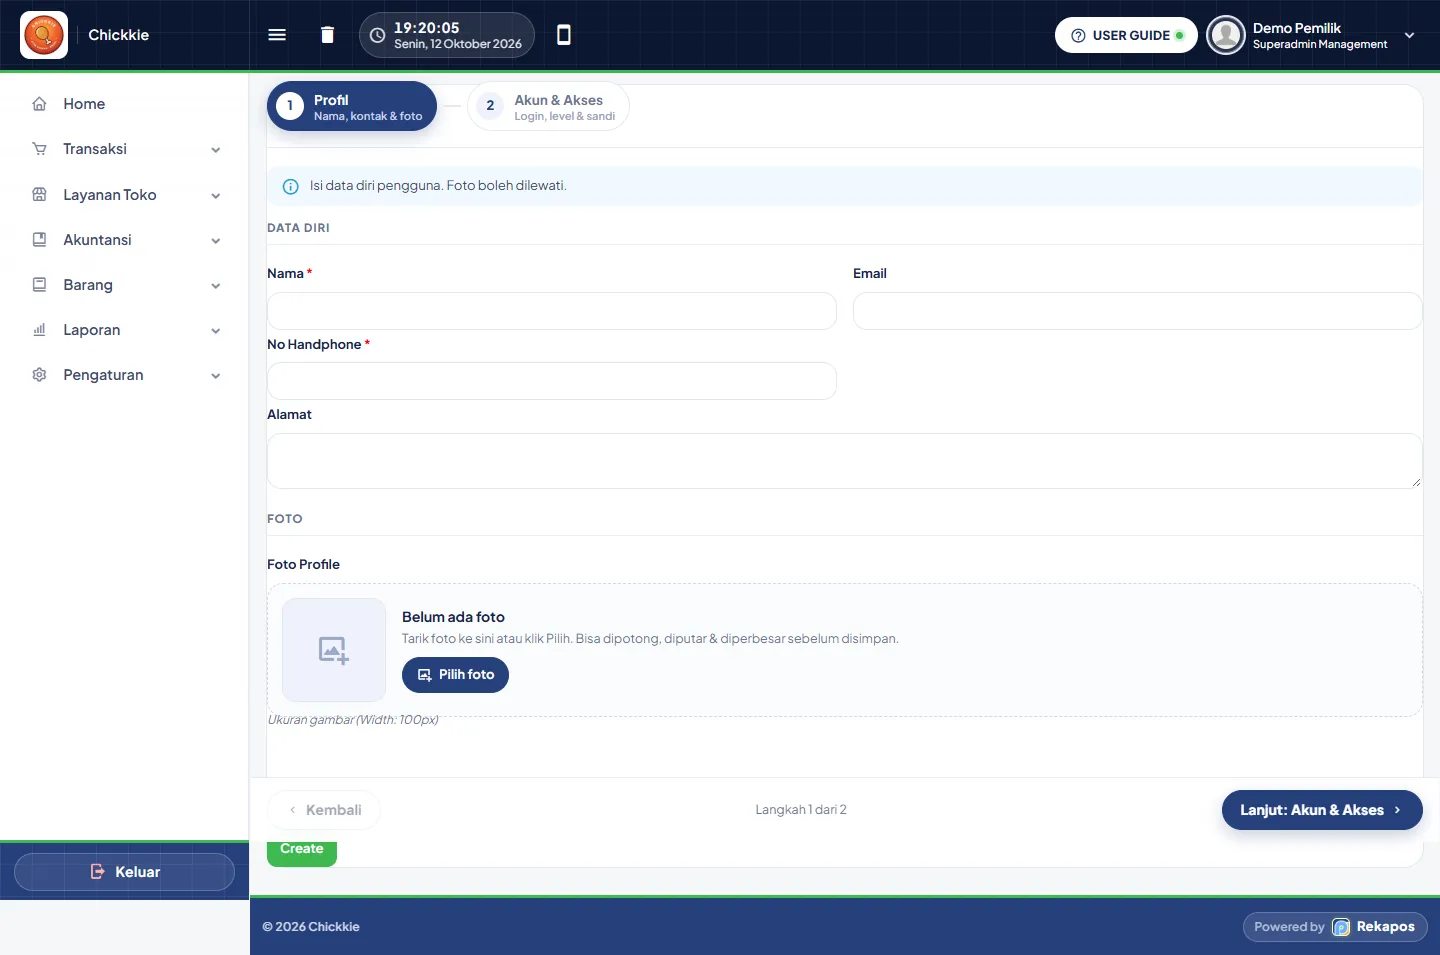Image resolution: width=1440 pixels, height=955 pixels.
Task: Open the USER GUIDE button
Action: point(1126,35)
